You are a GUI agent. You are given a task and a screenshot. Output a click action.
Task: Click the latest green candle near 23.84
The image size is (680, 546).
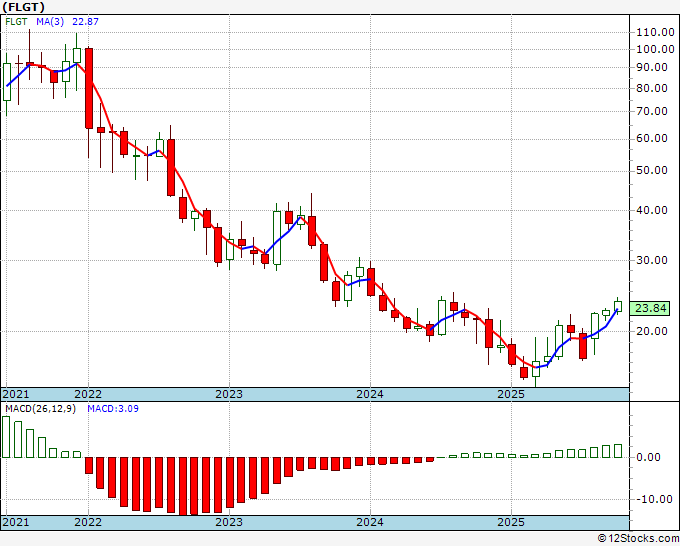click(x=618, y=307)
